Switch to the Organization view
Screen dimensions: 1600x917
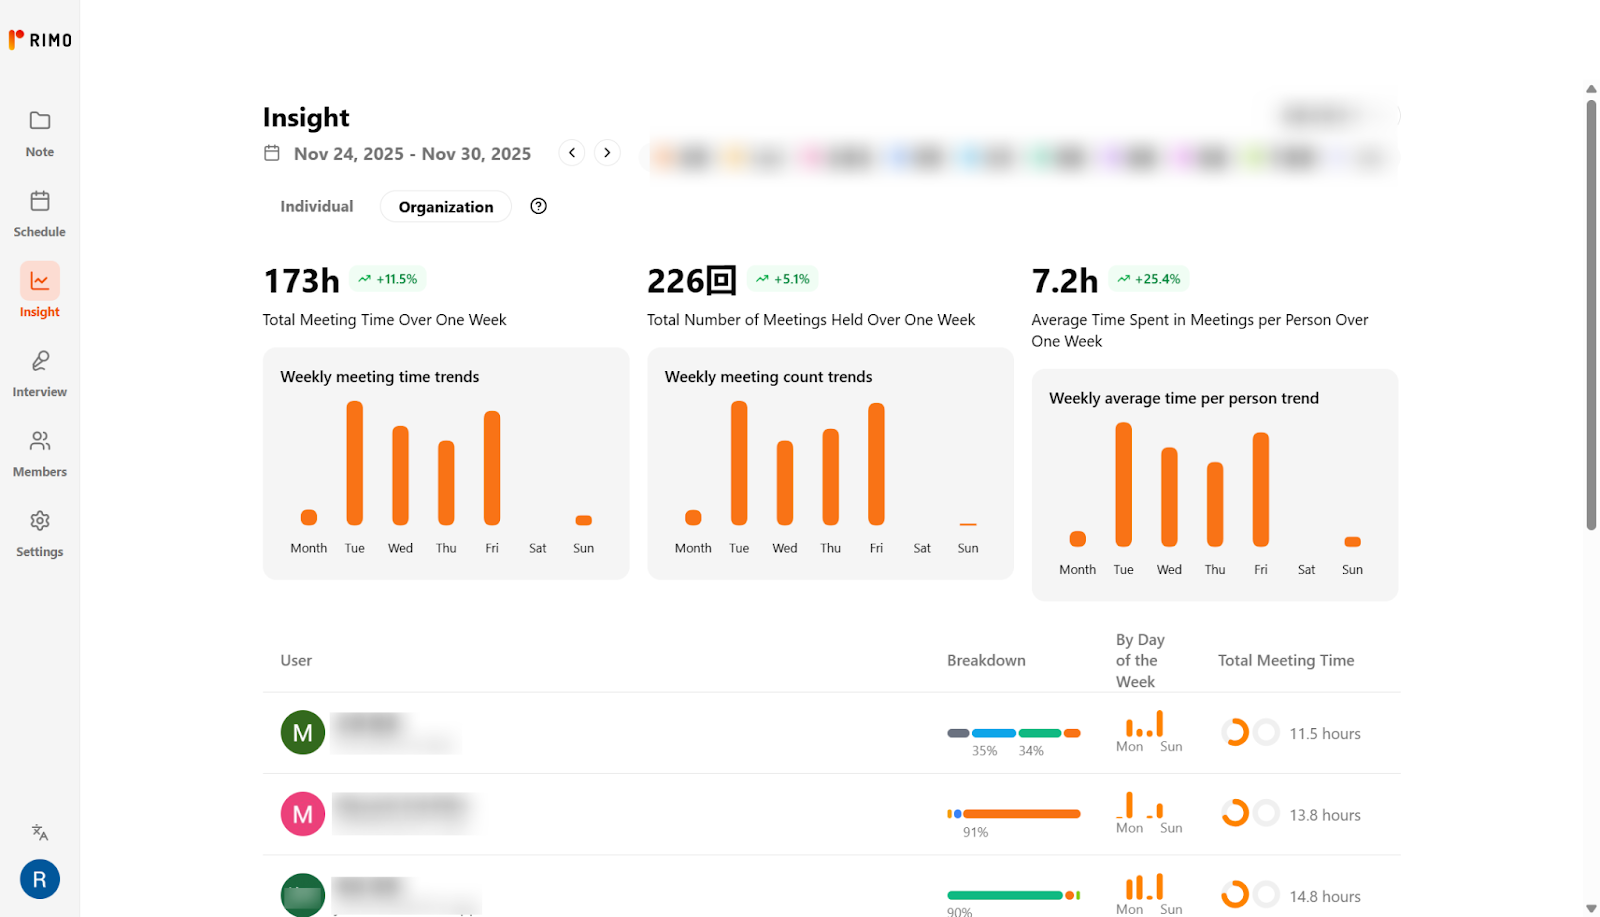tap(446, 207)
